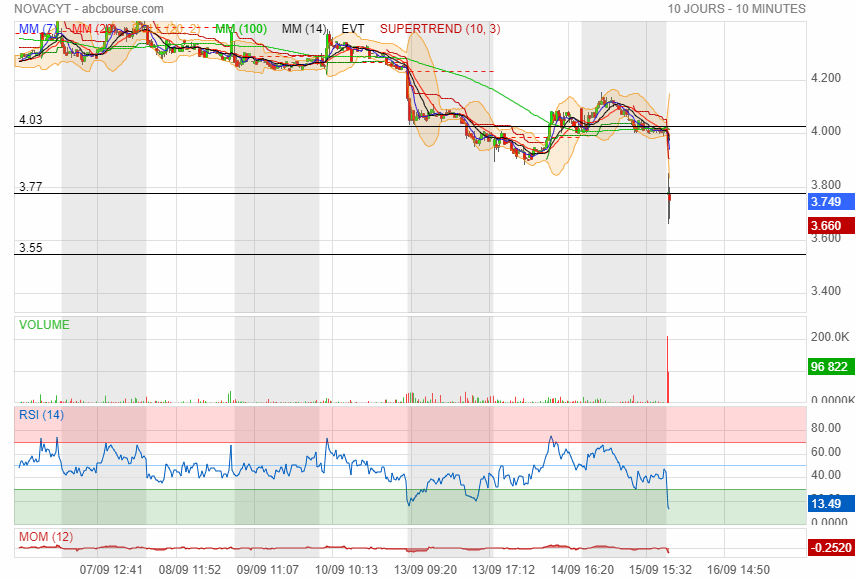Click the RSI (14) panel label

click(41, 415)
